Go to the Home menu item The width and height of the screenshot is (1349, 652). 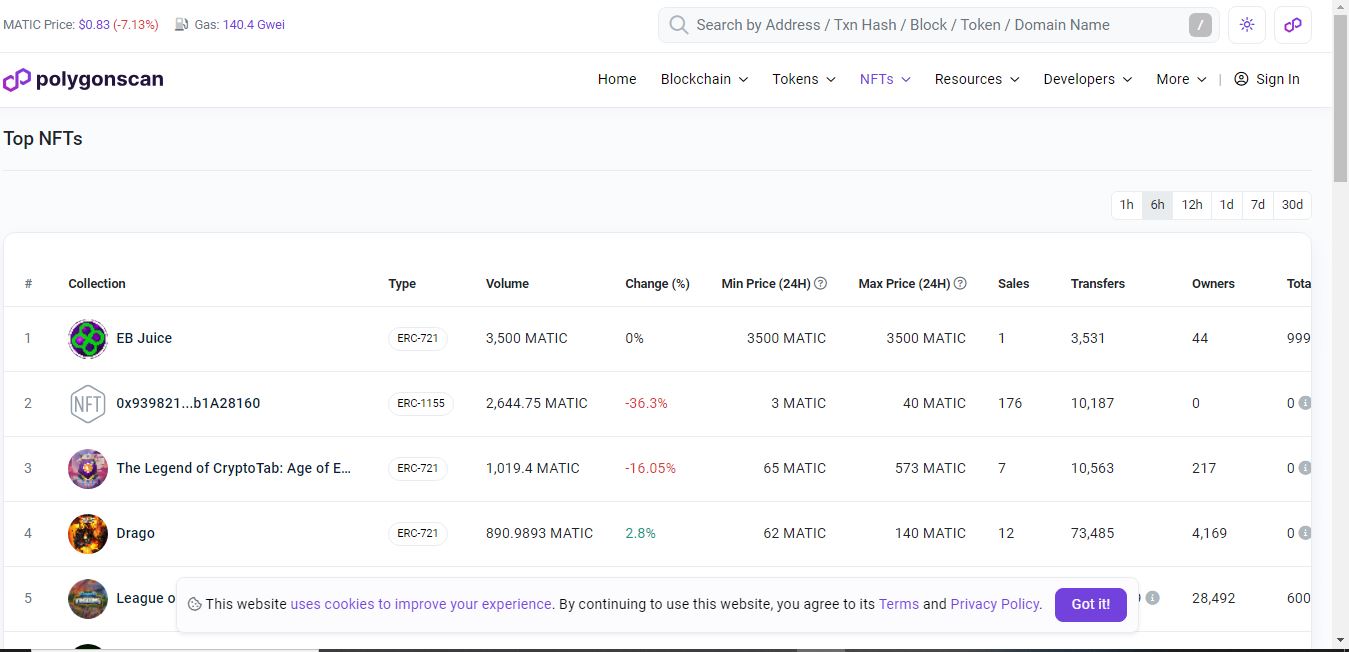click(x=617, y=80)
